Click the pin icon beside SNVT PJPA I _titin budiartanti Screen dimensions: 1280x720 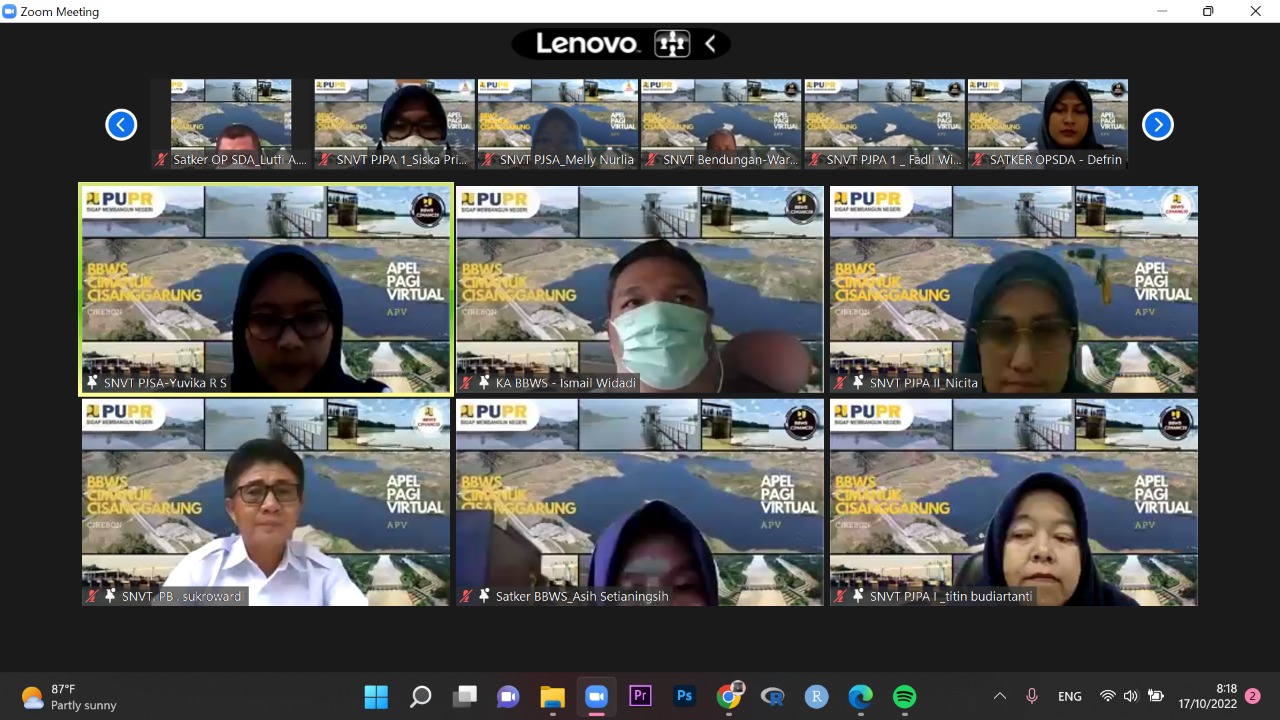(x=858, y=596)
